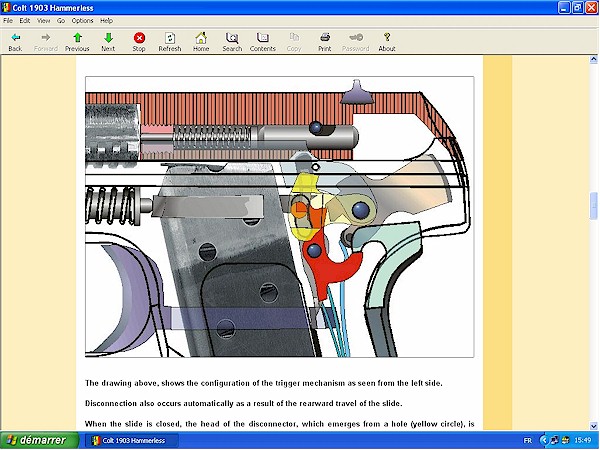Click the Forward arrow toolbar icon
This screenshot has width=600, height=450.
(x=46, y=41)
